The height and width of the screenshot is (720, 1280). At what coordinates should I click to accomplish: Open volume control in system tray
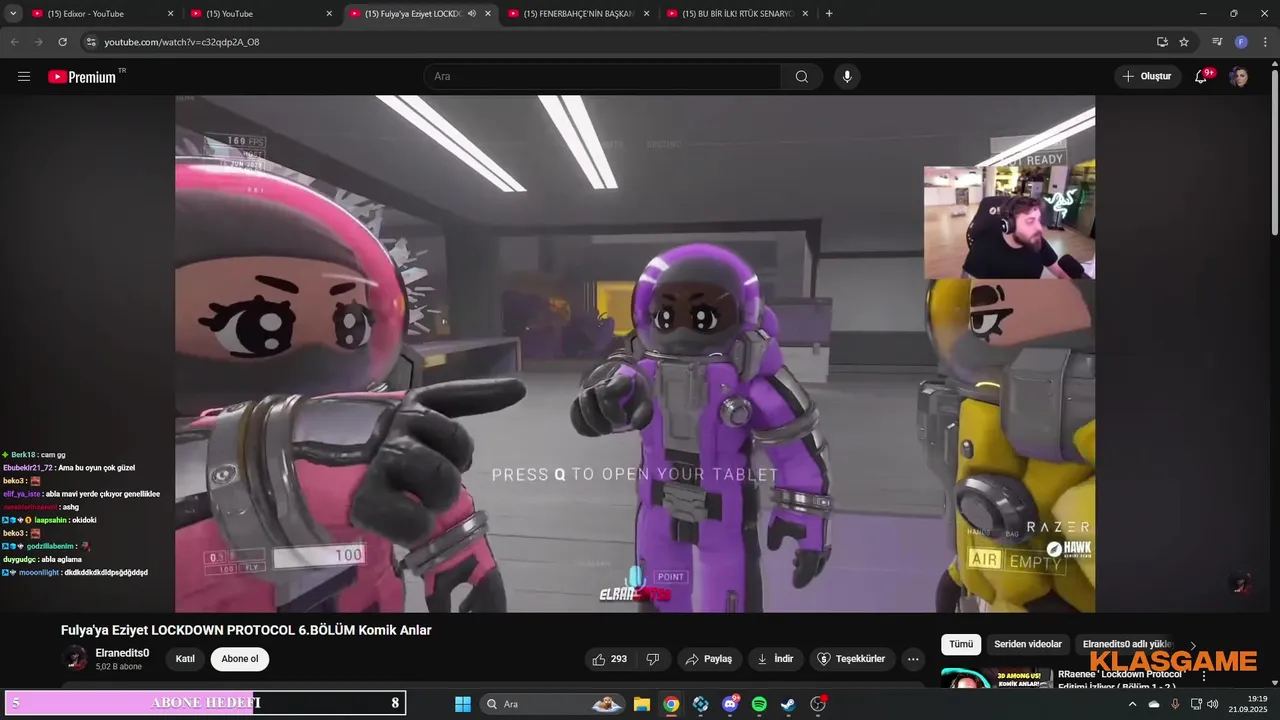click(x=1212, y=704)
